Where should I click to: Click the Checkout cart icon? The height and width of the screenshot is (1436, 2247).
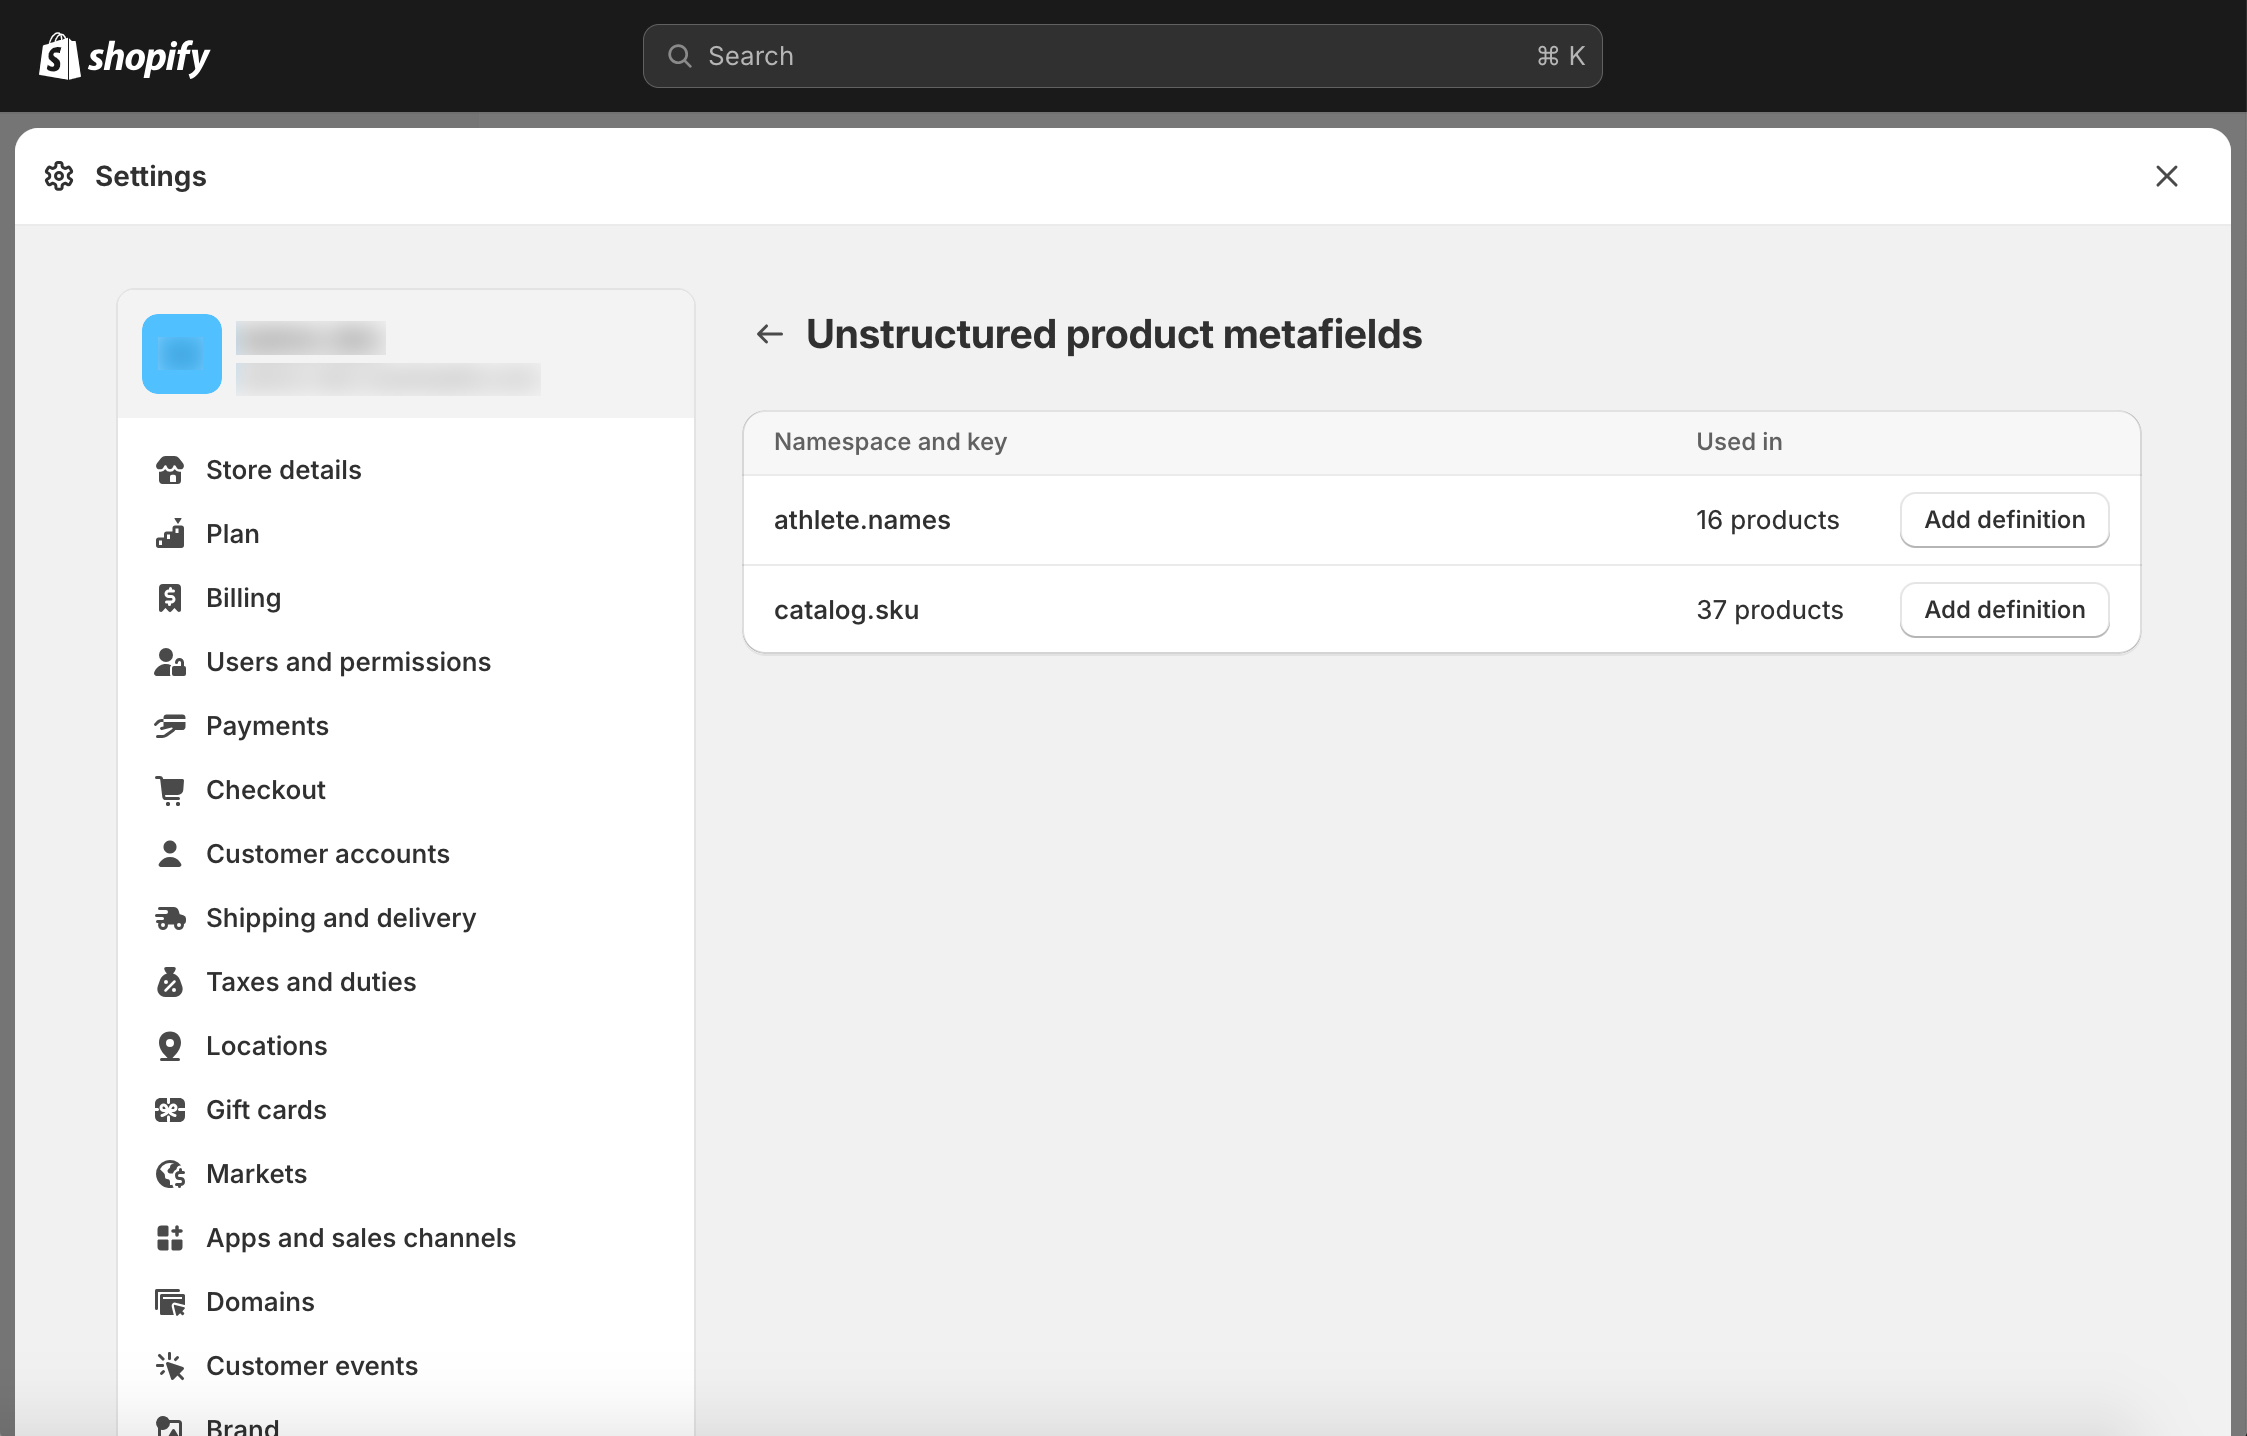point(170,790)
